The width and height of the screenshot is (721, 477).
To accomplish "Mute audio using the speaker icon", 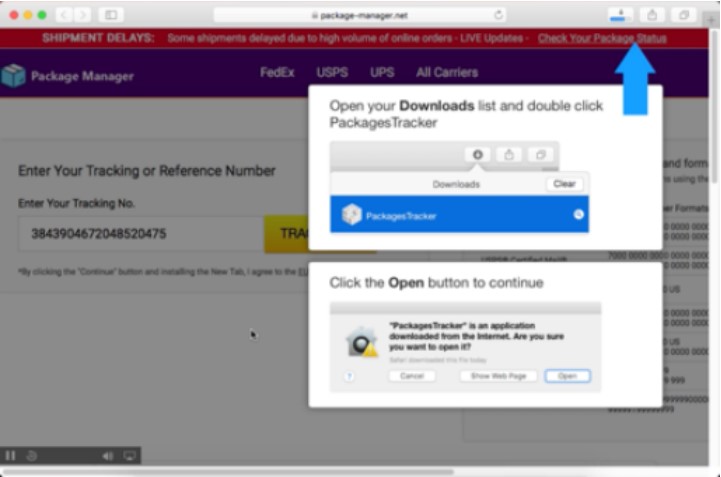I will coord(107,456).
